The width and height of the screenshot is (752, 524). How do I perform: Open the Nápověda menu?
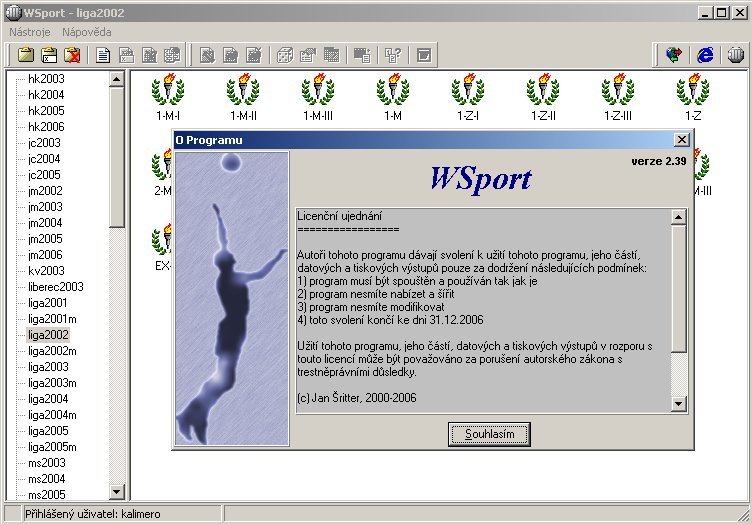tap(87, 32)
